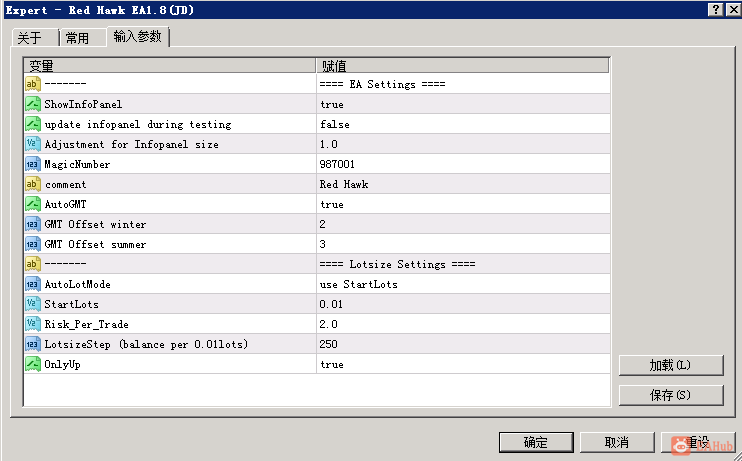Click the 加载(L) button
This screenshot has width=742, height=461.
671,365
